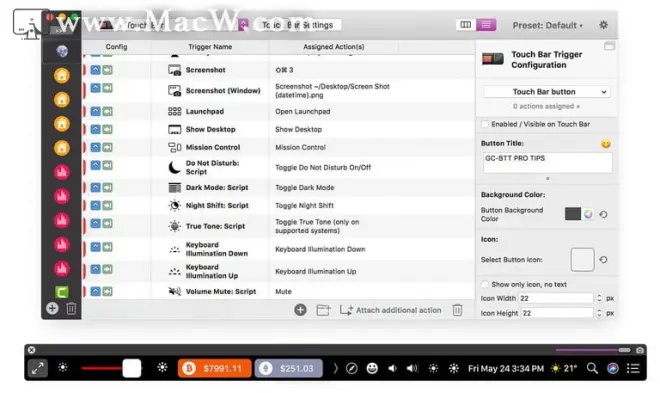660x393 pixels.
Task: Click the trash icon beside Attach additional action
Action: [x=457, y=310]
